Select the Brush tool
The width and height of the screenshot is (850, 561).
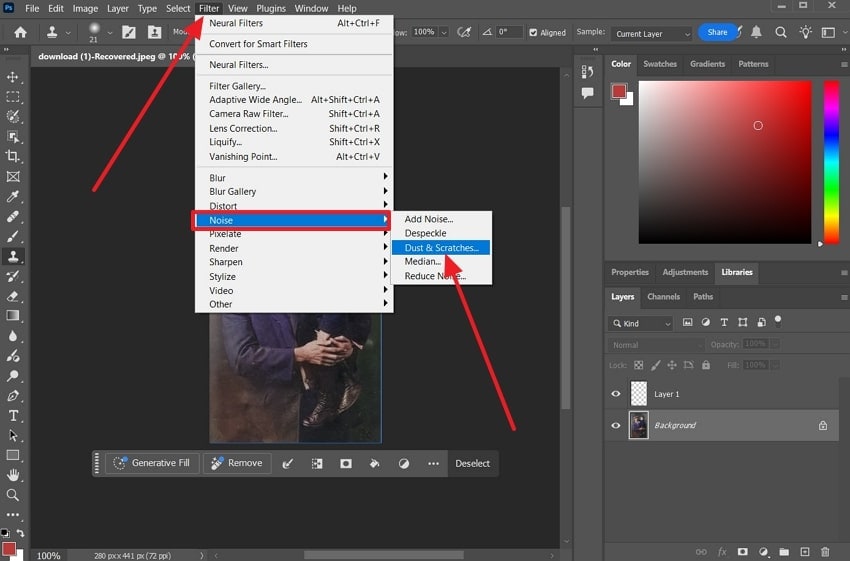[x=12, y=236]
